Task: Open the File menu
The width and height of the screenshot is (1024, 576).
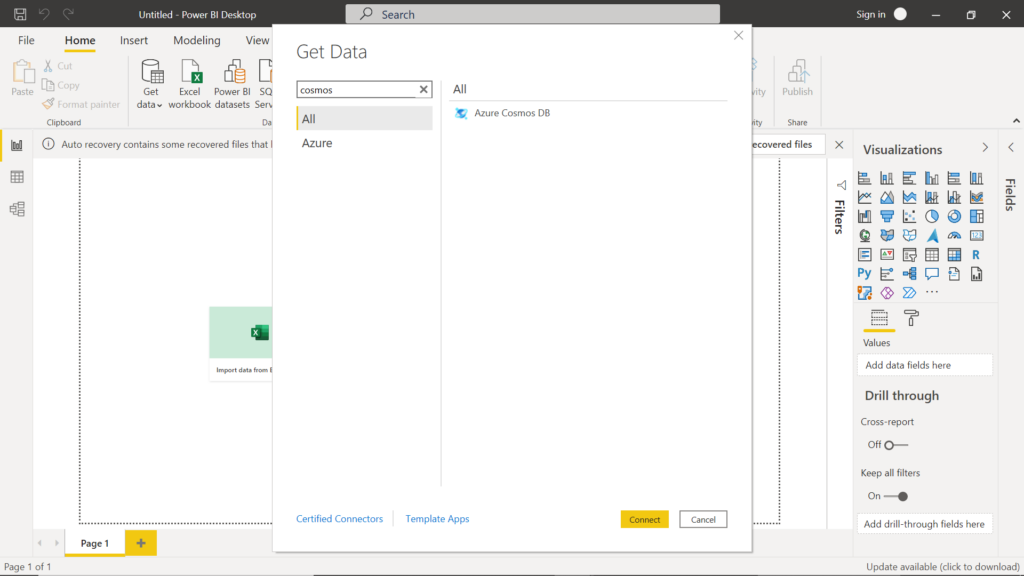Action: (x=25, y=41)
